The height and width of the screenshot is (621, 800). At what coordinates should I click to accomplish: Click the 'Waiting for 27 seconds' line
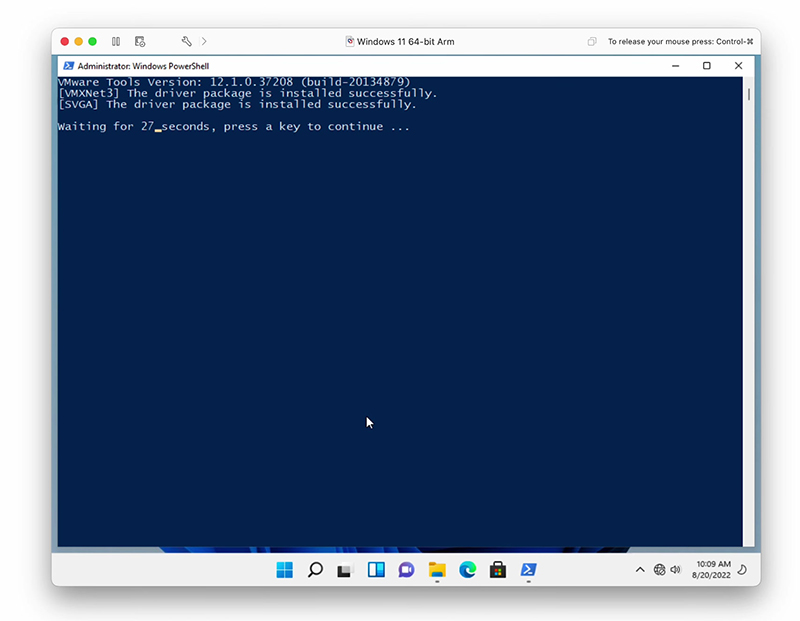pyautogui.click(x=234, y=127)
